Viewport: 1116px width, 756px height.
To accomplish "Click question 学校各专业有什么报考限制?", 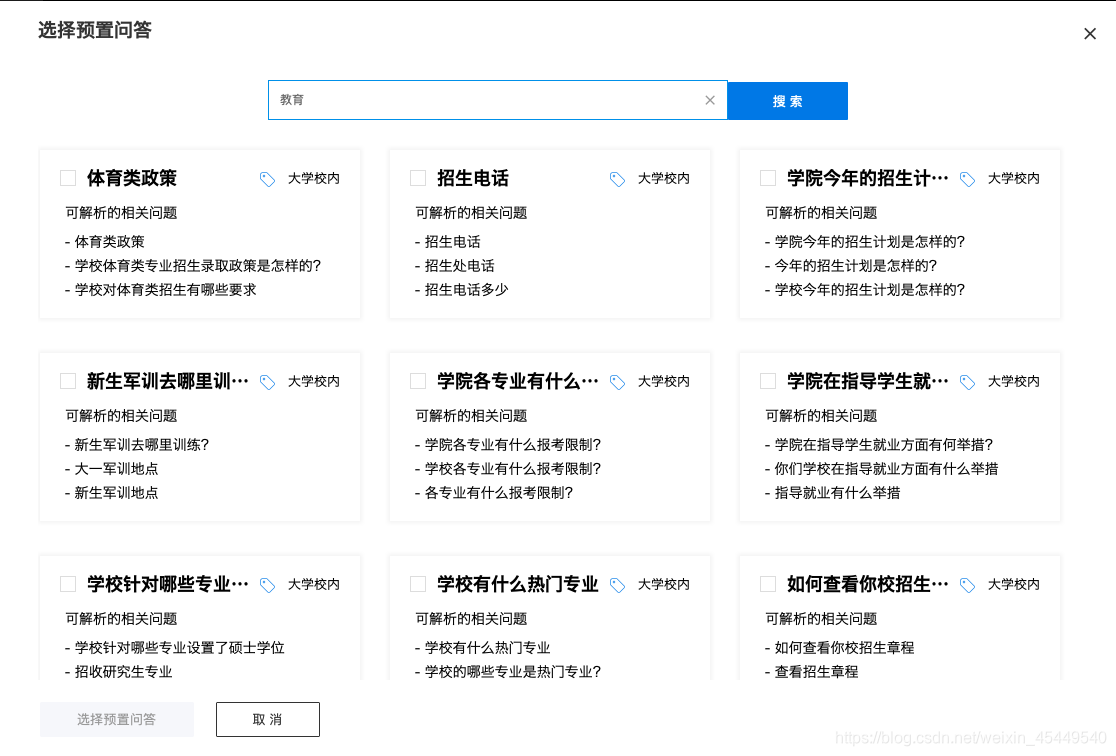I will pyautogui.click(x=512, y=468).
